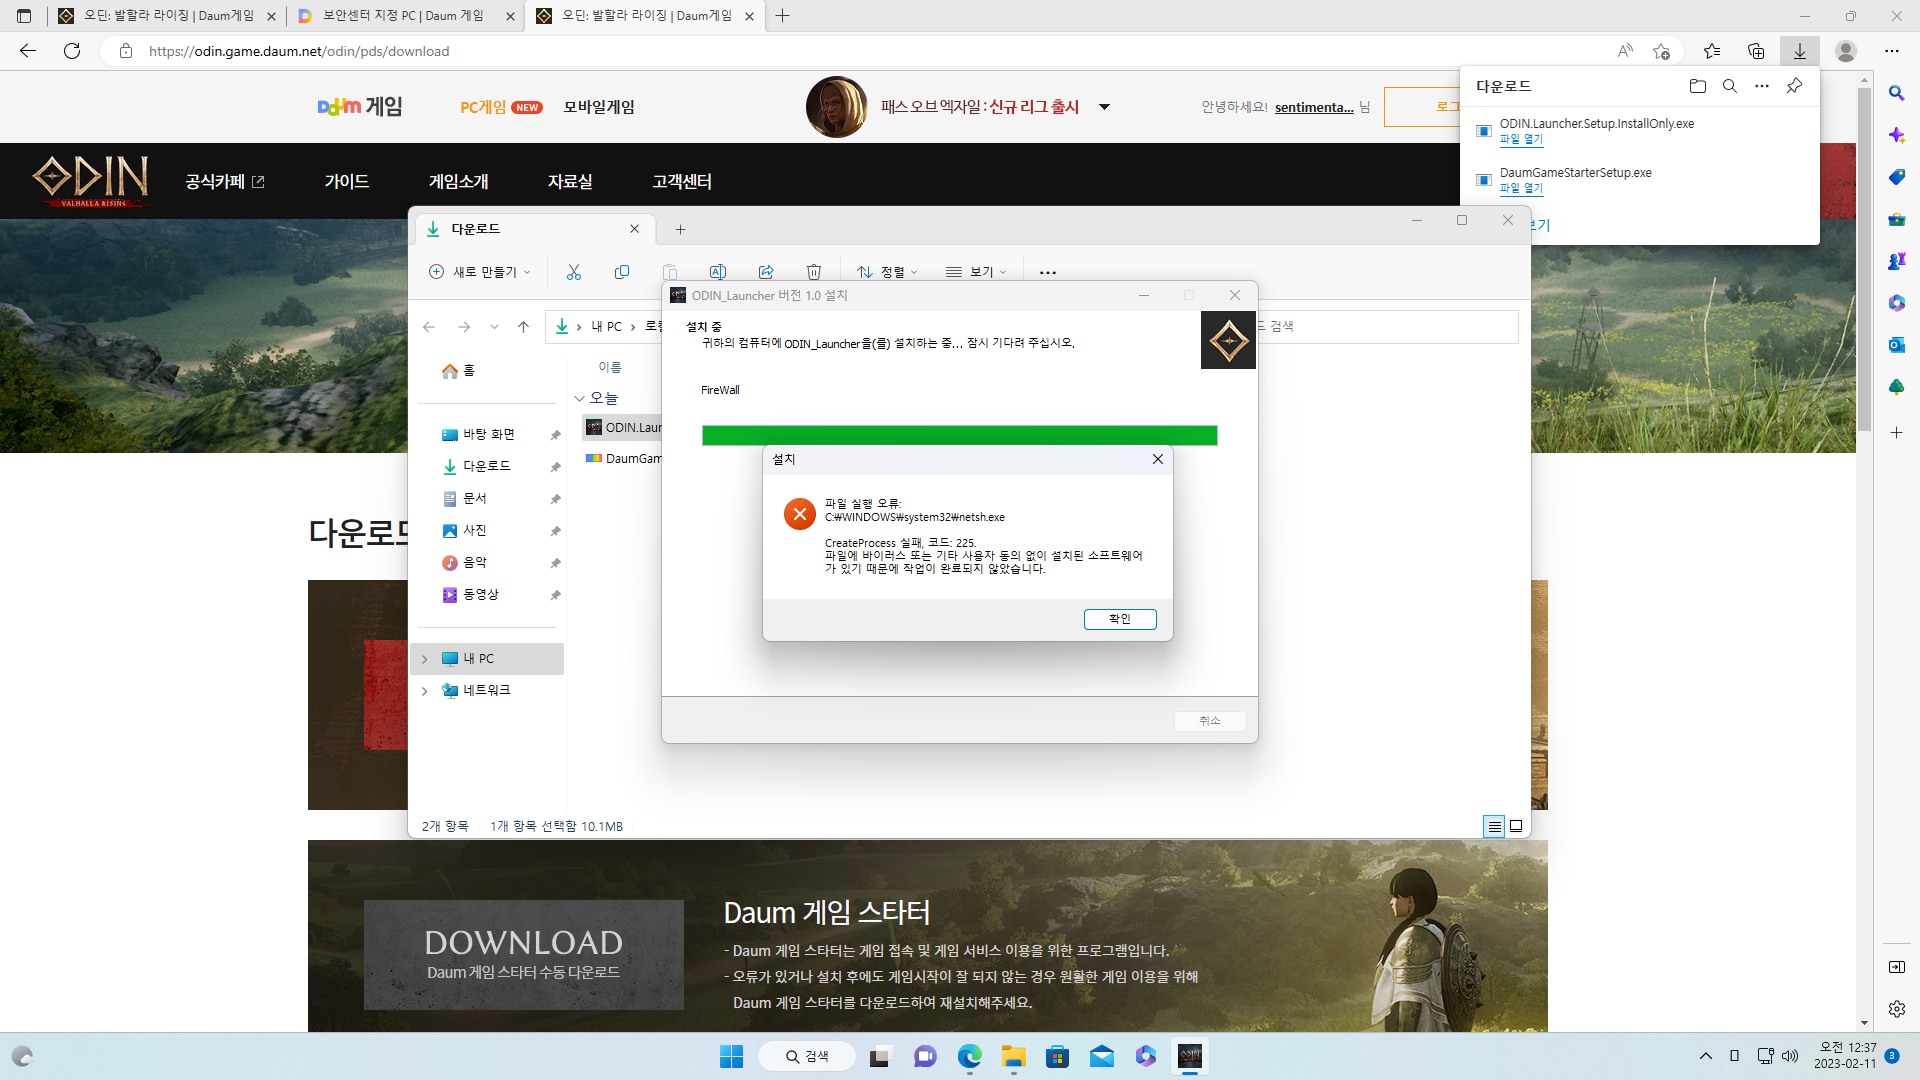
Task: Switch to large icons view in Explorer status bar
Action: [1516, 827]
